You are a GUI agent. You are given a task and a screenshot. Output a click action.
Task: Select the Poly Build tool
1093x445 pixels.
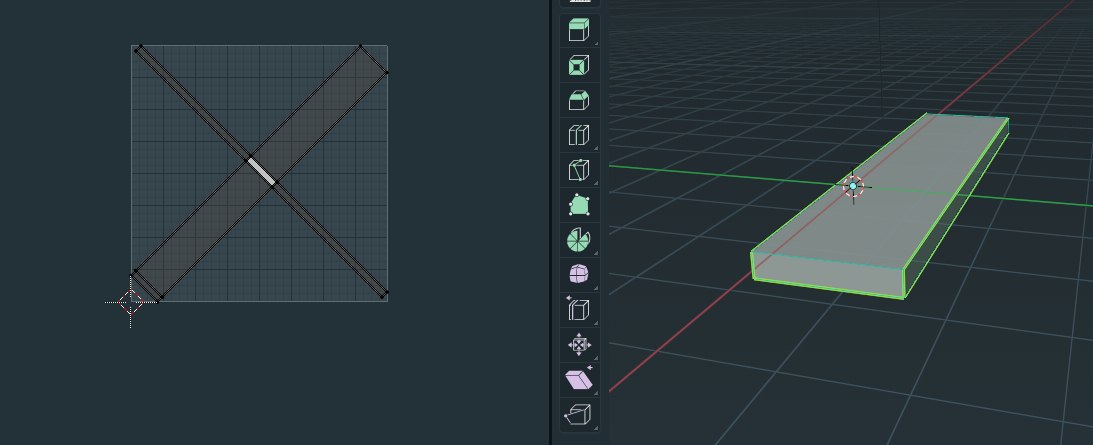(579, 205)
